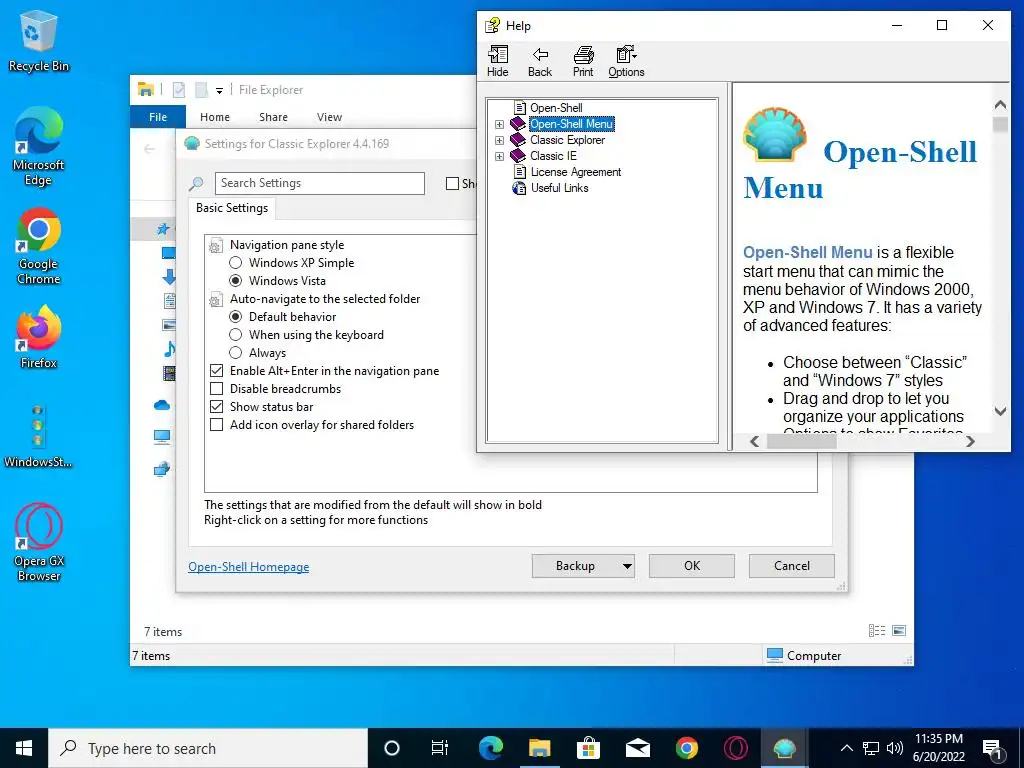This screenshot has width=1024, height=768.
Task: Open the Backup dropdown button
Action: click(583, 566)
